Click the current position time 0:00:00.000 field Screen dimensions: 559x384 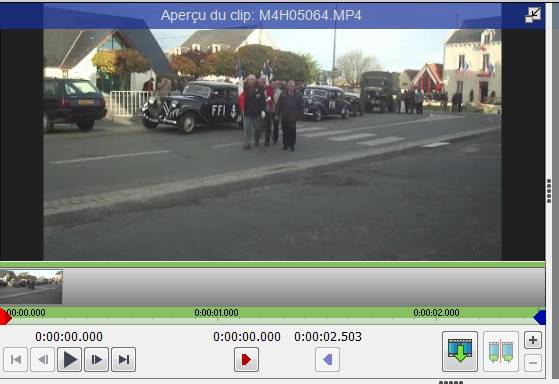click(x=69, y=337)
